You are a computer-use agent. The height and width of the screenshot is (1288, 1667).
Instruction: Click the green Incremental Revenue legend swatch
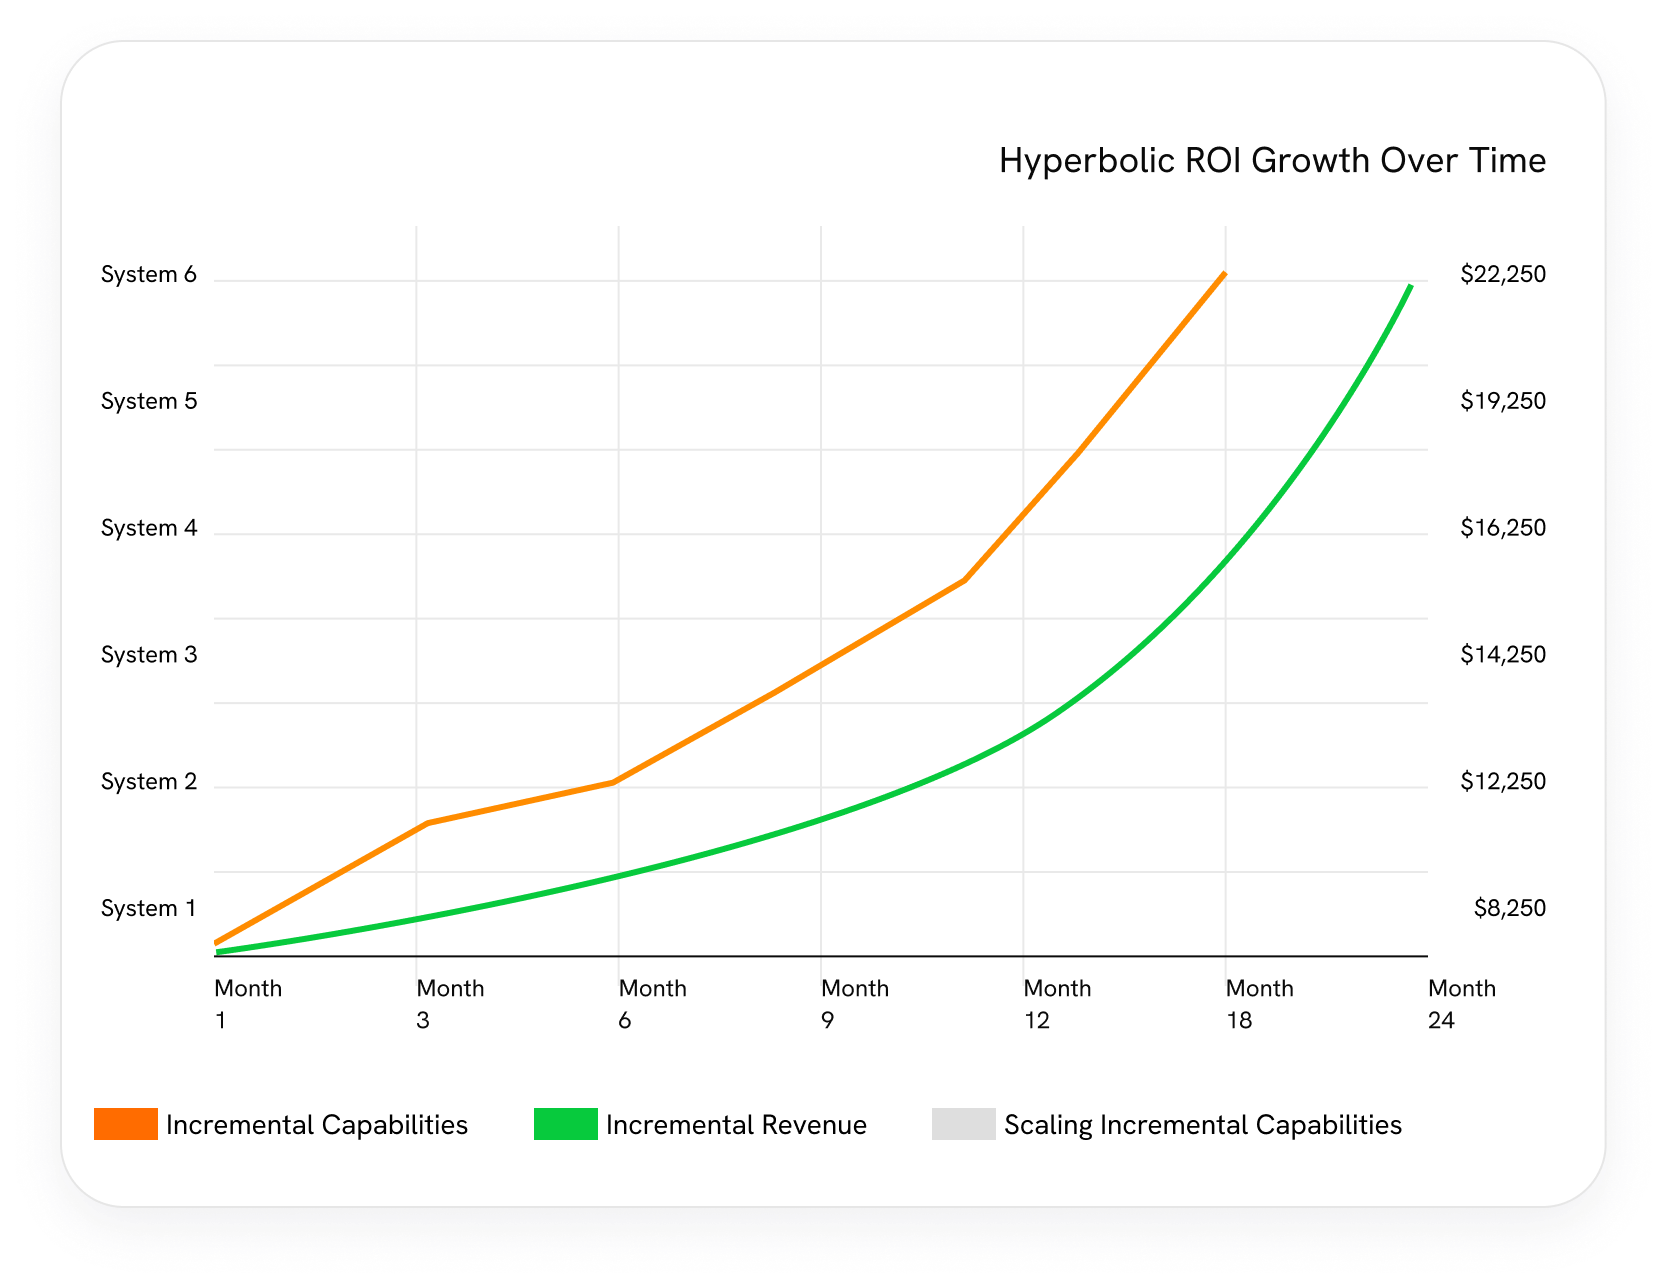pyautogui.click(x=565, y=1124)
